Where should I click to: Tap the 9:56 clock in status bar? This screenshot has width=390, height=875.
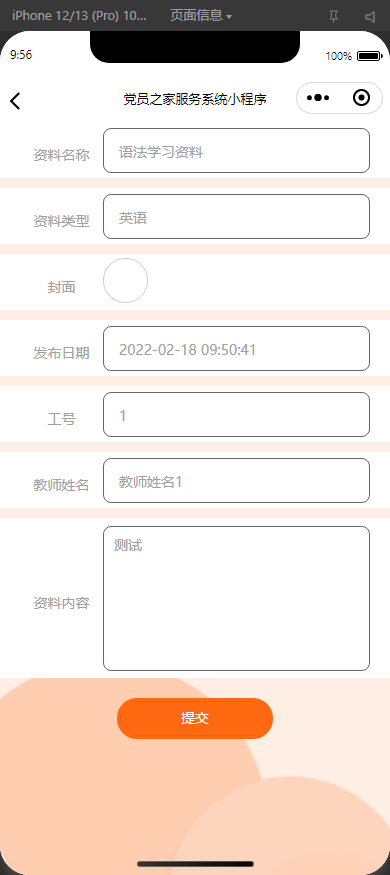21,54
